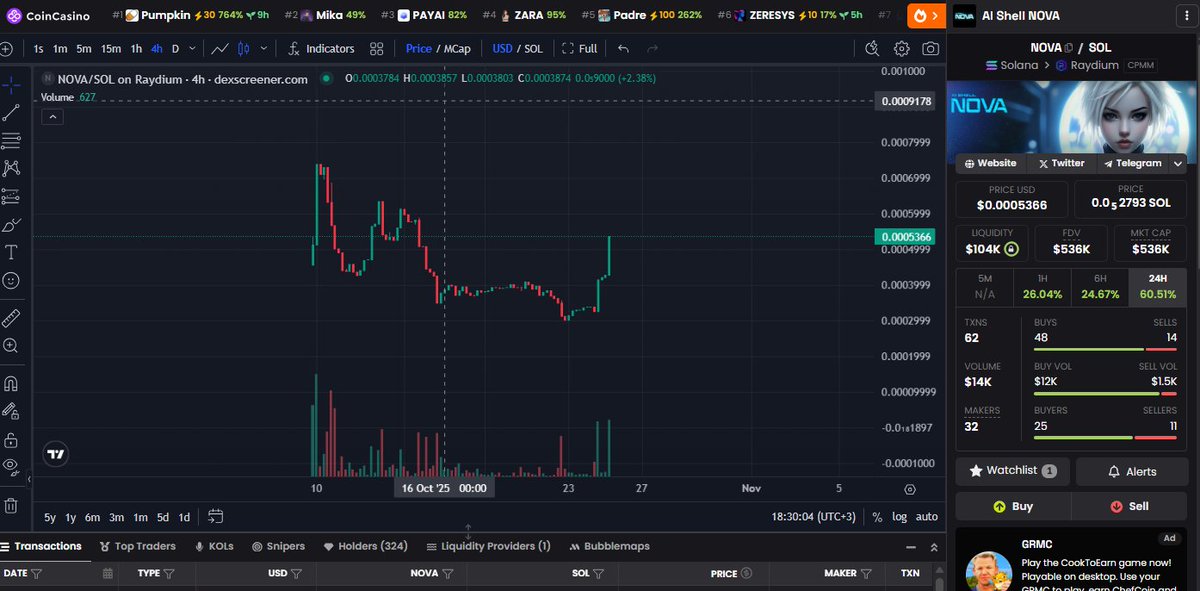Expand transactions panel with double chevron
Screen dimensions: 1200x591
[x=934, y=547]
